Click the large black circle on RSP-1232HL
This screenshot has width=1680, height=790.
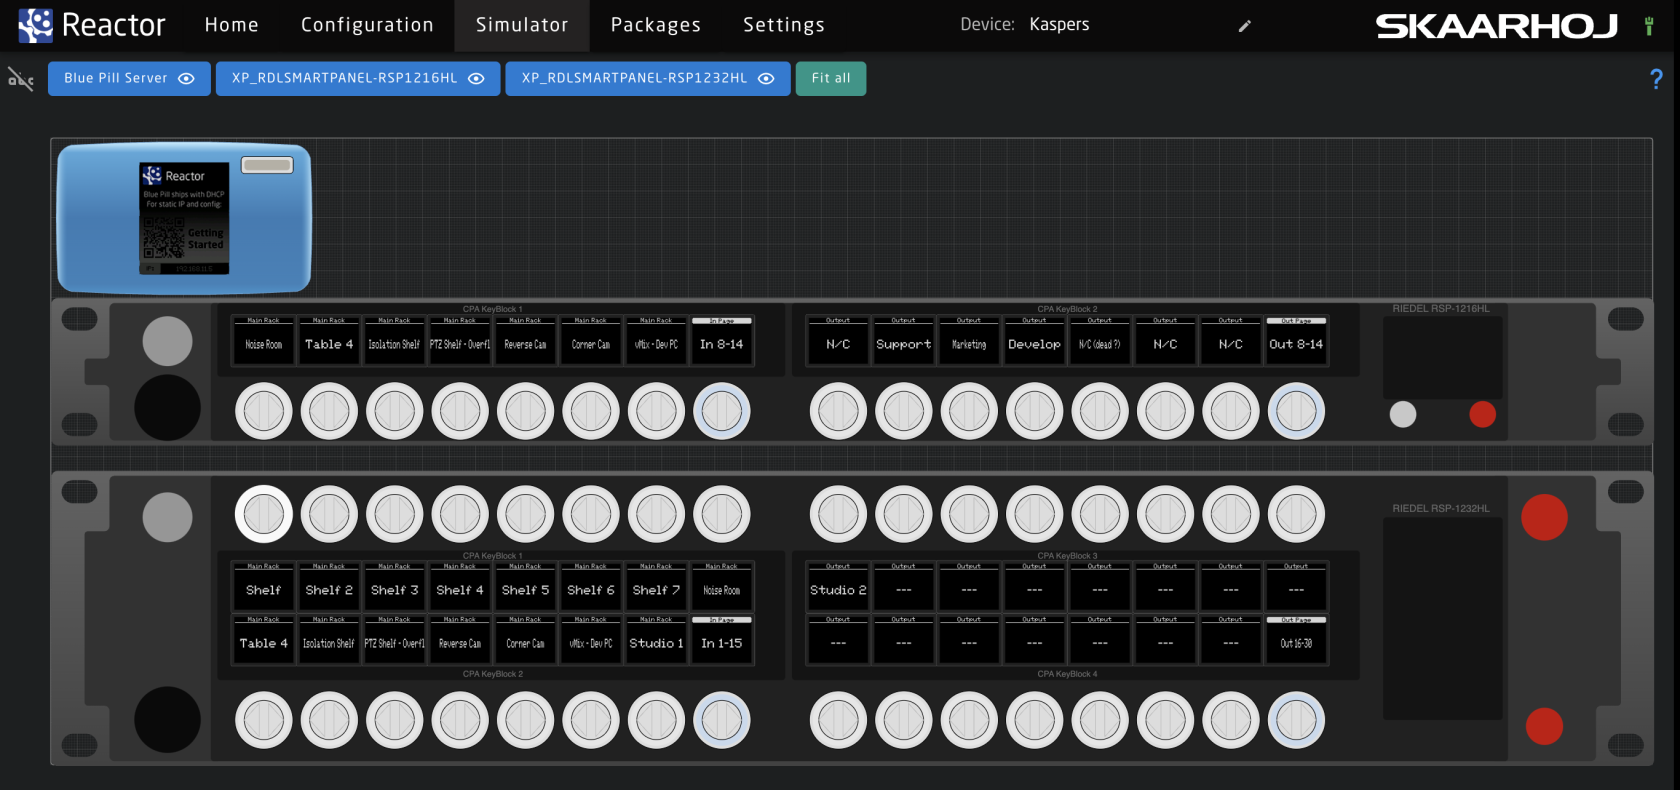(167, 720)
